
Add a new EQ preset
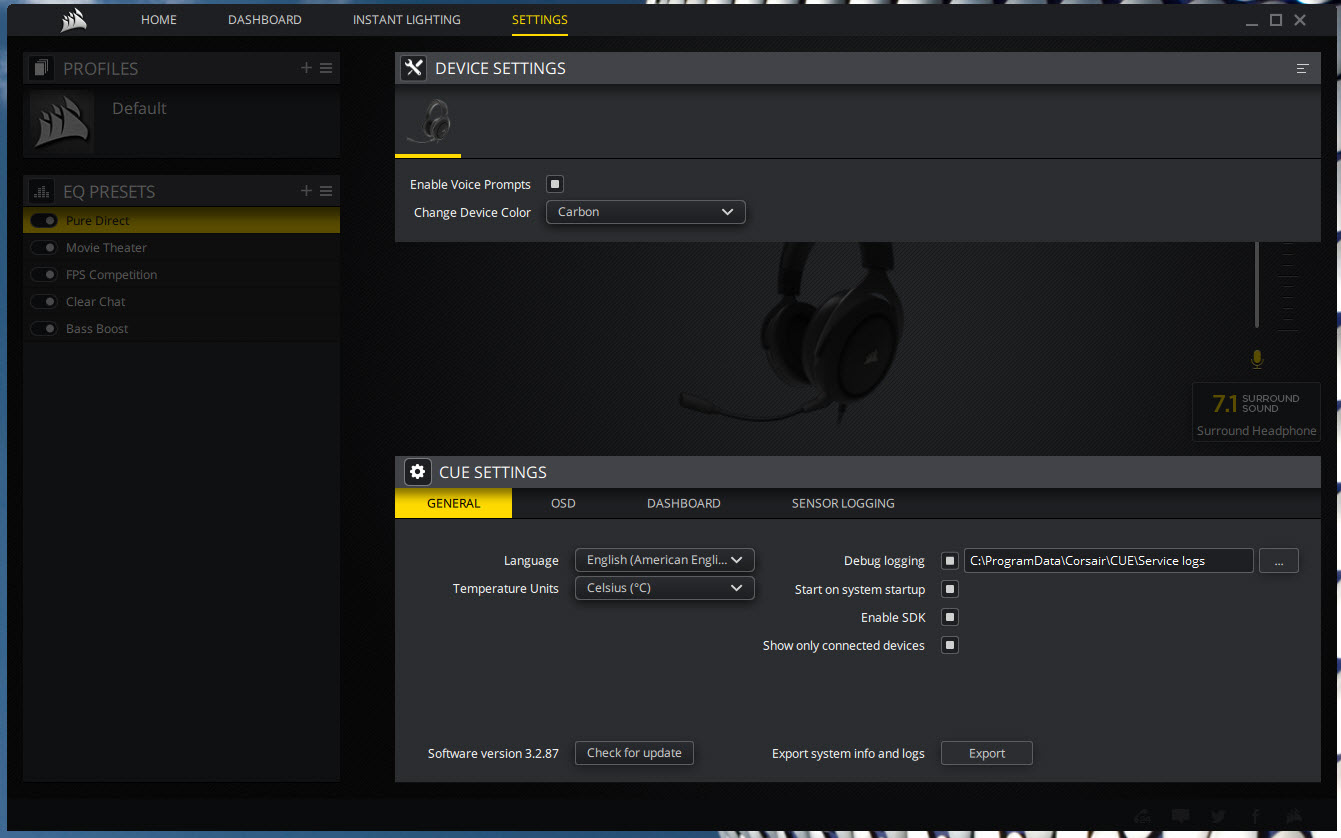point(307,191)
